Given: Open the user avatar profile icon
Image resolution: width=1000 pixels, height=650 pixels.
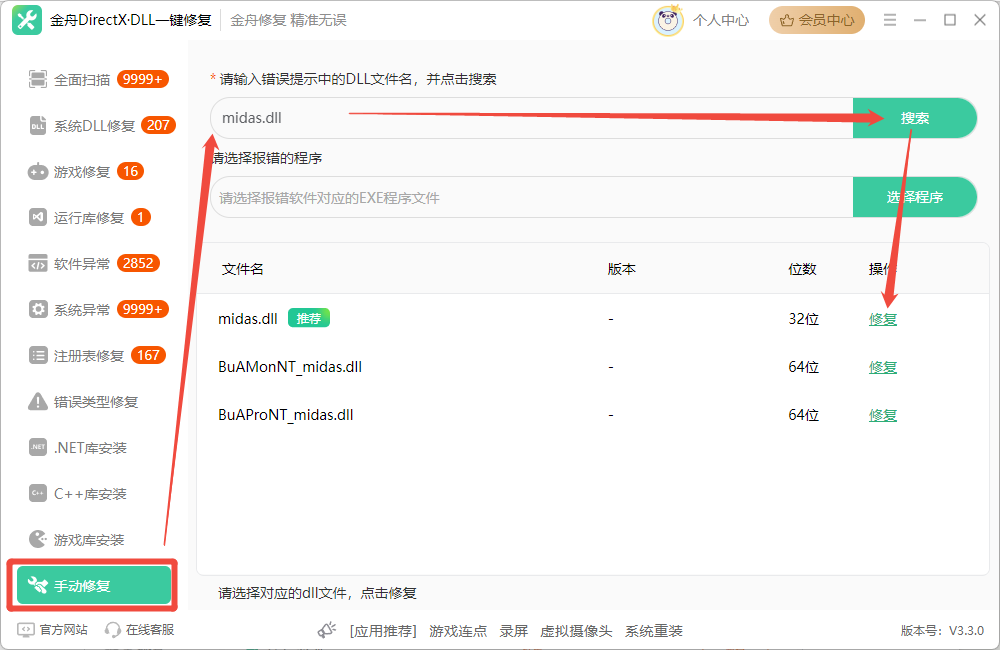Looking at the screenshot, I should [667, 20].
